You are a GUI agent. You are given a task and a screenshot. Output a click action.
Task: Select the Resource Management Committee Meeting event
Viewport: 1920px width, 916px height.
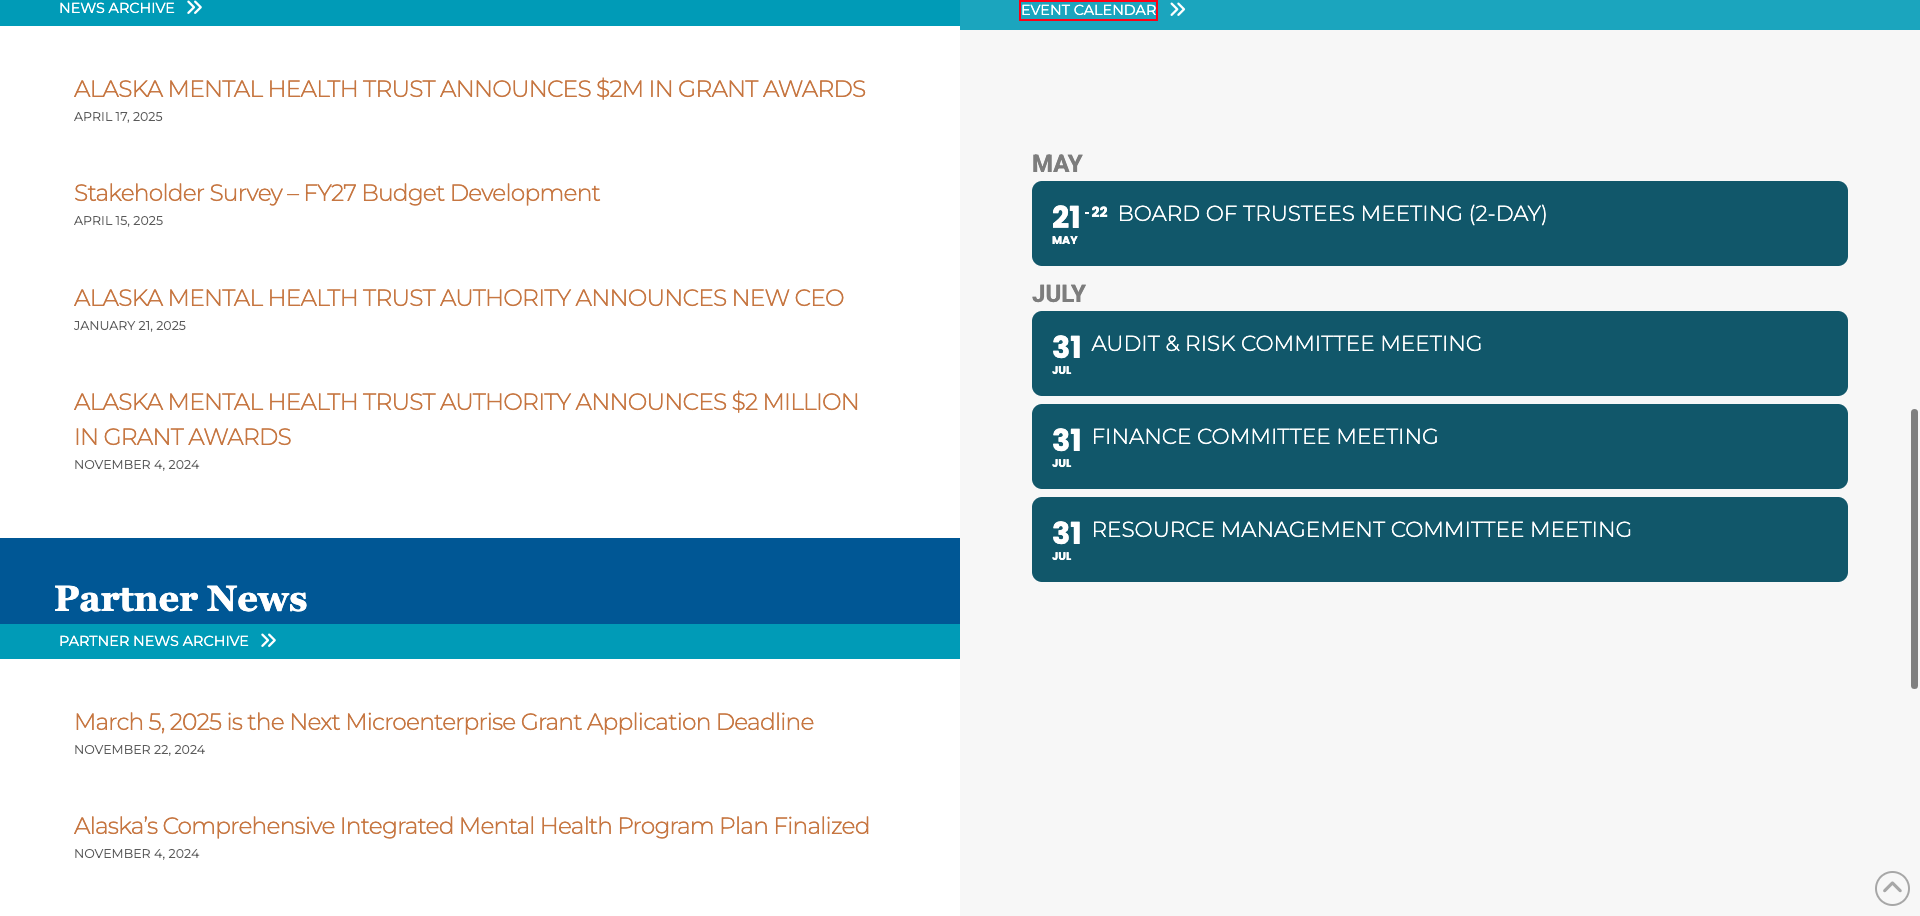[1361, 530]
